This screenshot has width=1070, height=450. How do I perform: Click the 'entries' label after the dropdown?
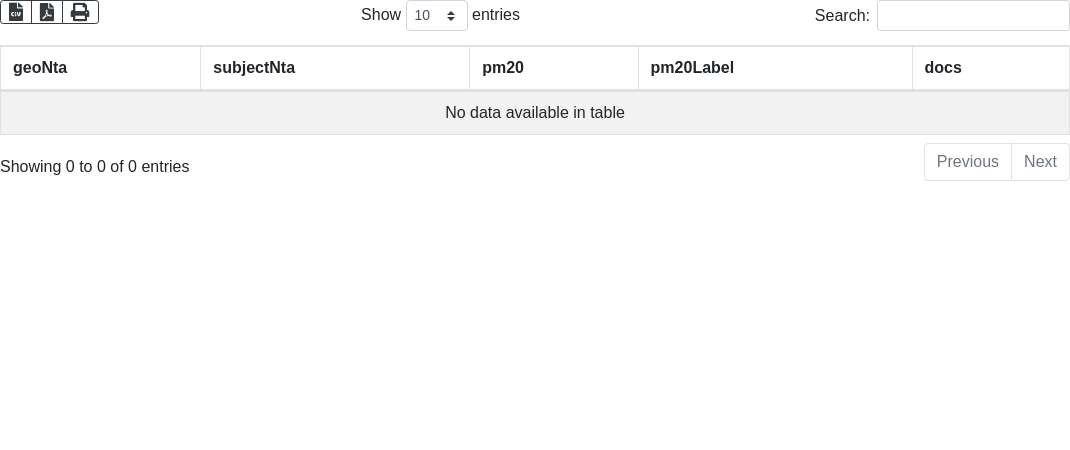pyautogui.click(x=496, y=15)
